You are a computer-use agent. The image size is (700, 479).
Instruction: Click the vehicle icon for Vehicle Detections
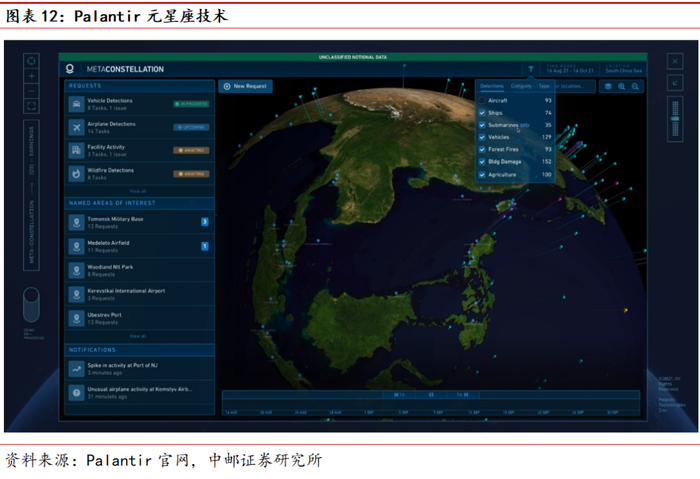click(76, 104)
